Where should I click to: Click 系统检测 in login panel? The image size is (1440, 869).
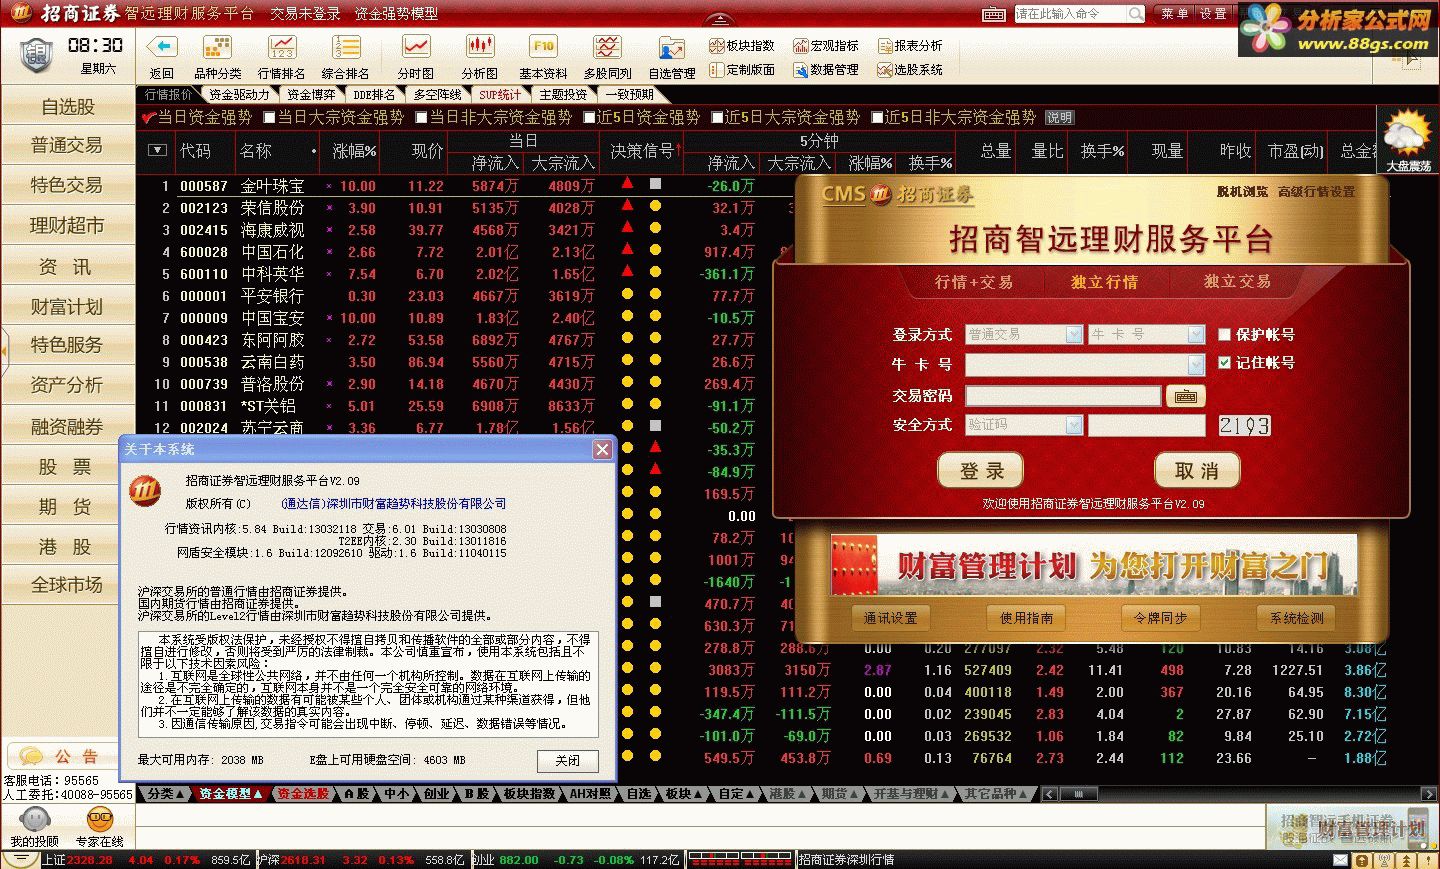coord(1297,618)
